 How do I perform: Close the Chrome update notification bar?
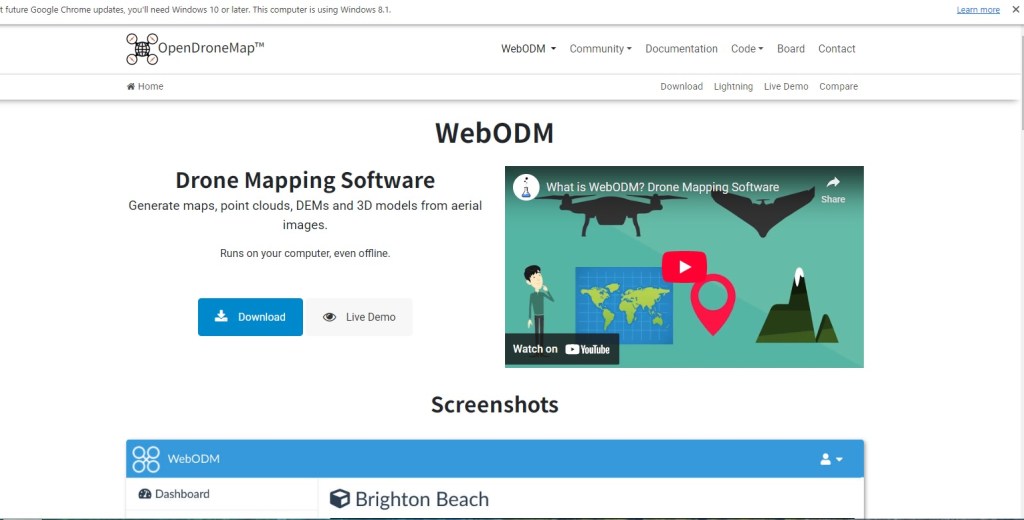coord(1015,9)
